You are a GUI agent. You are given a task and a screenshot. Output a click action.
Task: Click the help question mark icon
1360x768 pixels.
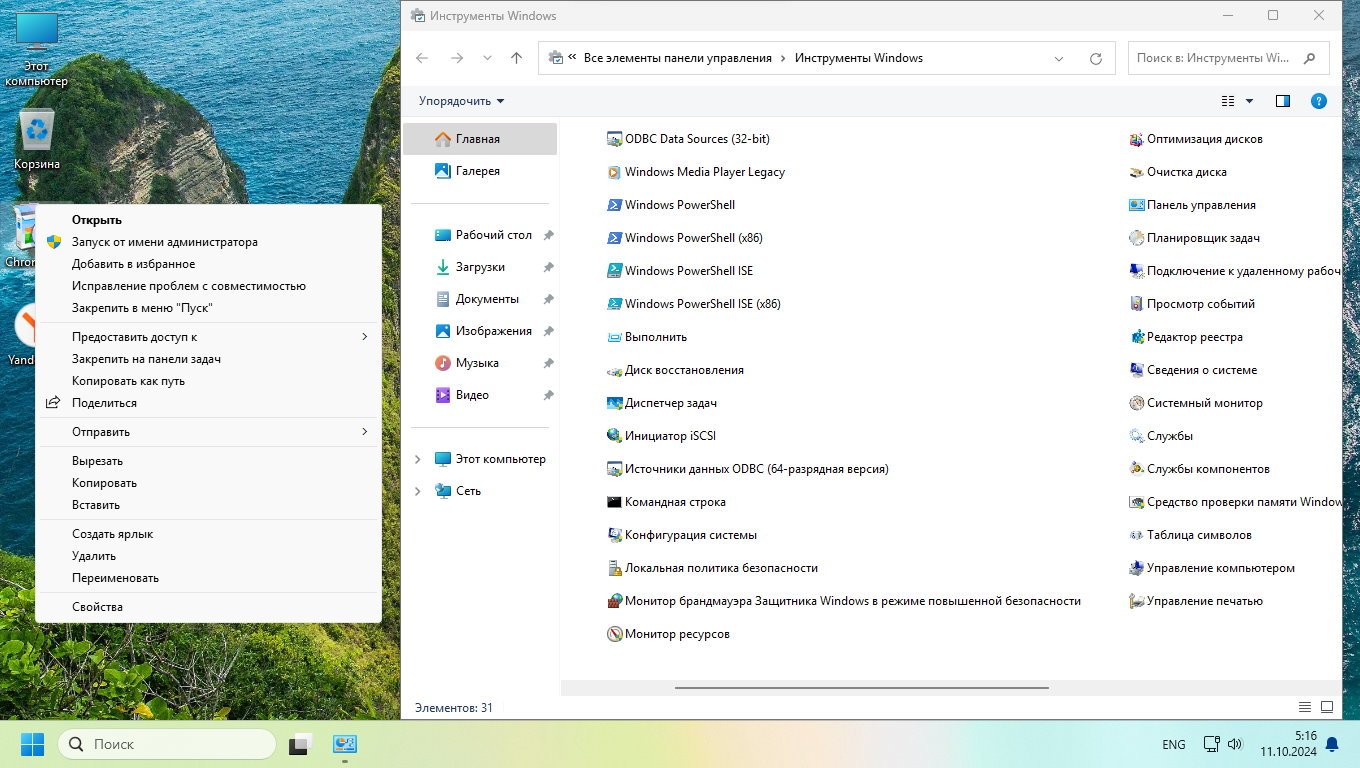click(x=1318, y=101)
